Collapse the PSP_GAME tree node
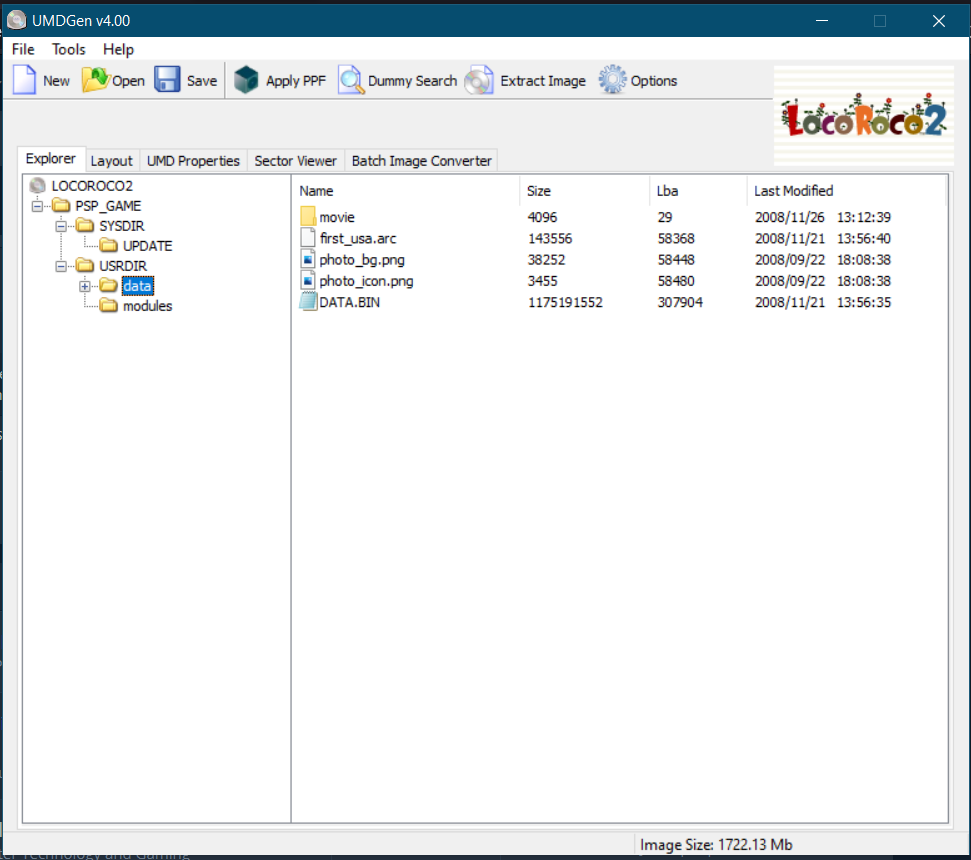The image size is (971, 860). pyautogui.click(x=37, y=206)
